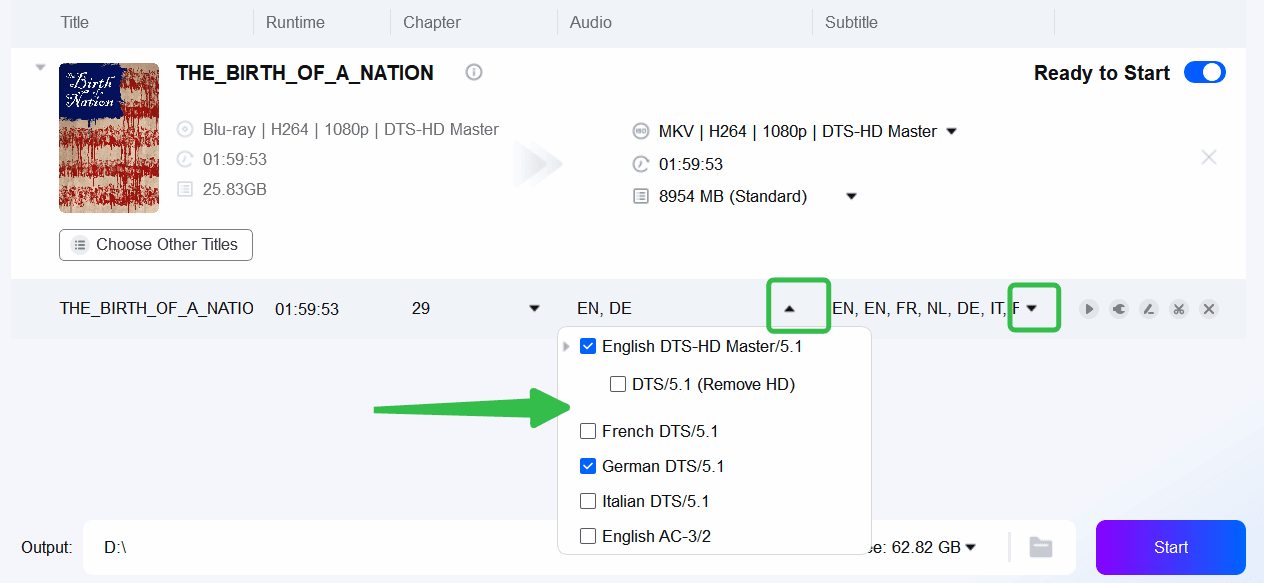1264x583 pixels.
Task: Click the Choose Other Titles button
Action: (x=156, y=245)
